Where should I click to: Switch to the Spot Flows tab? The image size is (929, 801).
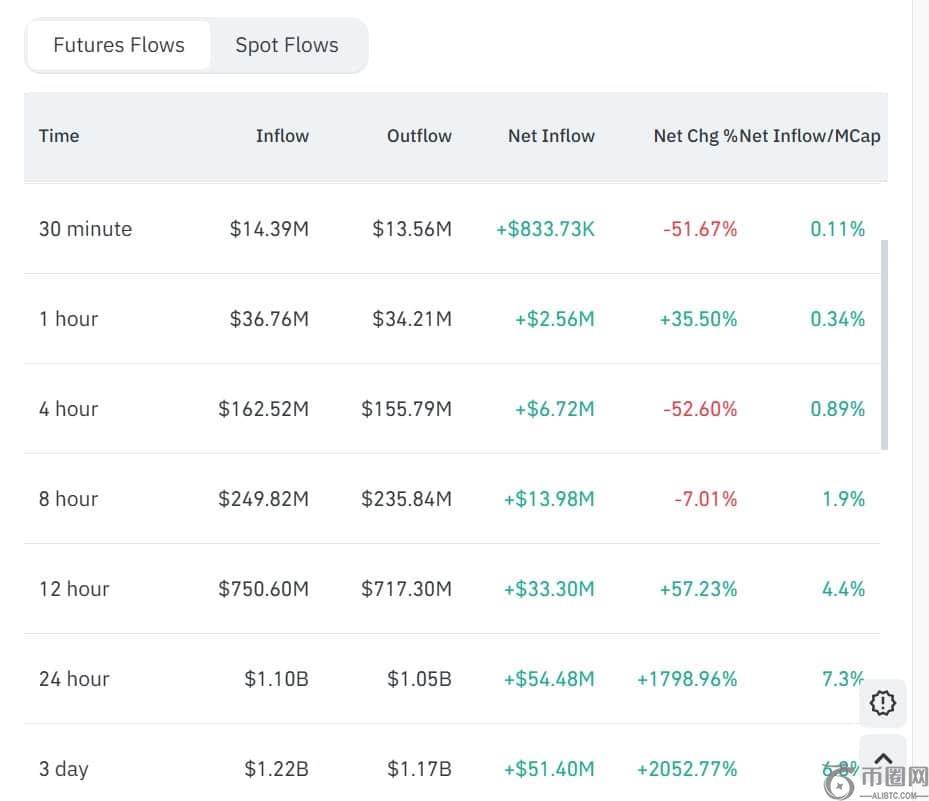click(286, 45)
